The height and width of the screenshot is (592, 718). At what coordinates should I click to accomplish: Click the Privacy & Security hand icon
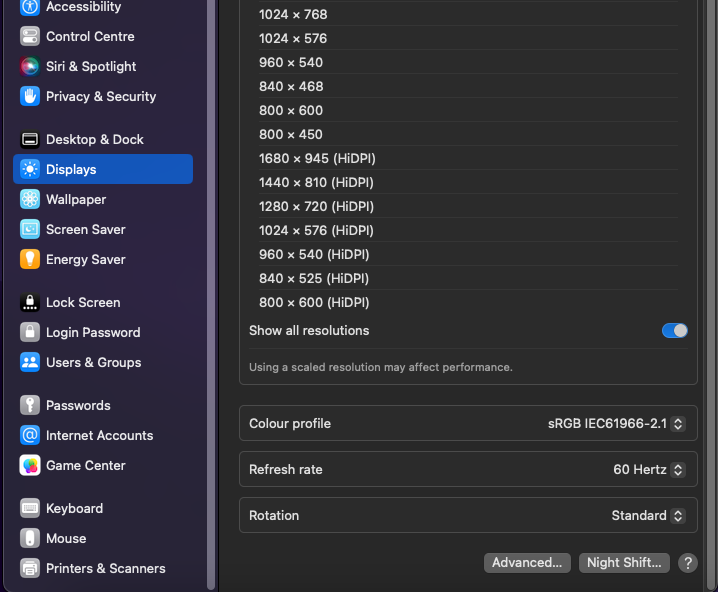point(30,96)
